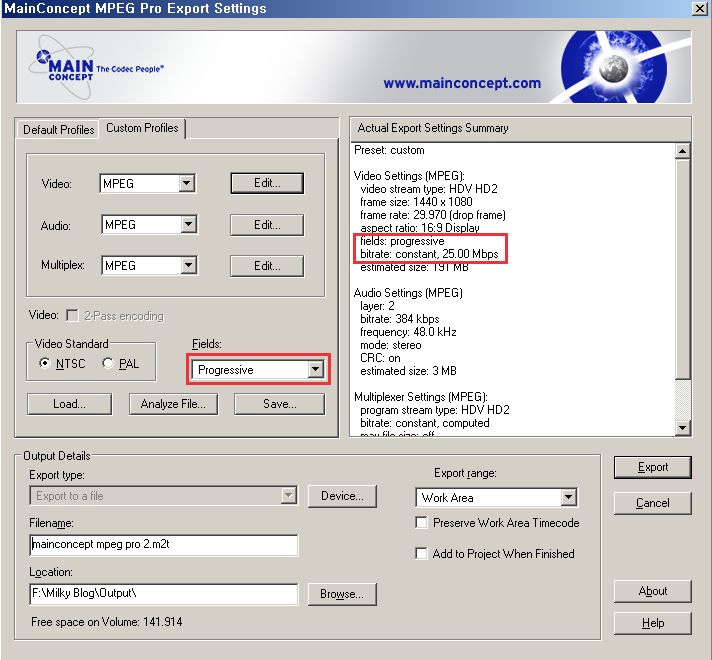Viewport: 712px width, 660px height.
Task: Click the Device... button
Action: click(342, 496)
